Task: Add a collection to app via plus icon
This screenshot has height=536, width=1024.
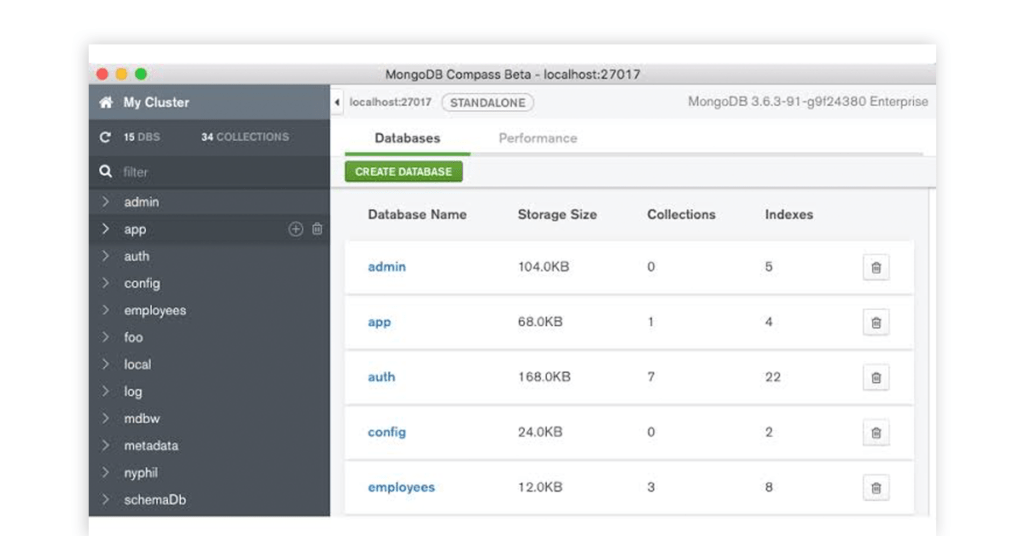Action: click(x=296, y=229)
